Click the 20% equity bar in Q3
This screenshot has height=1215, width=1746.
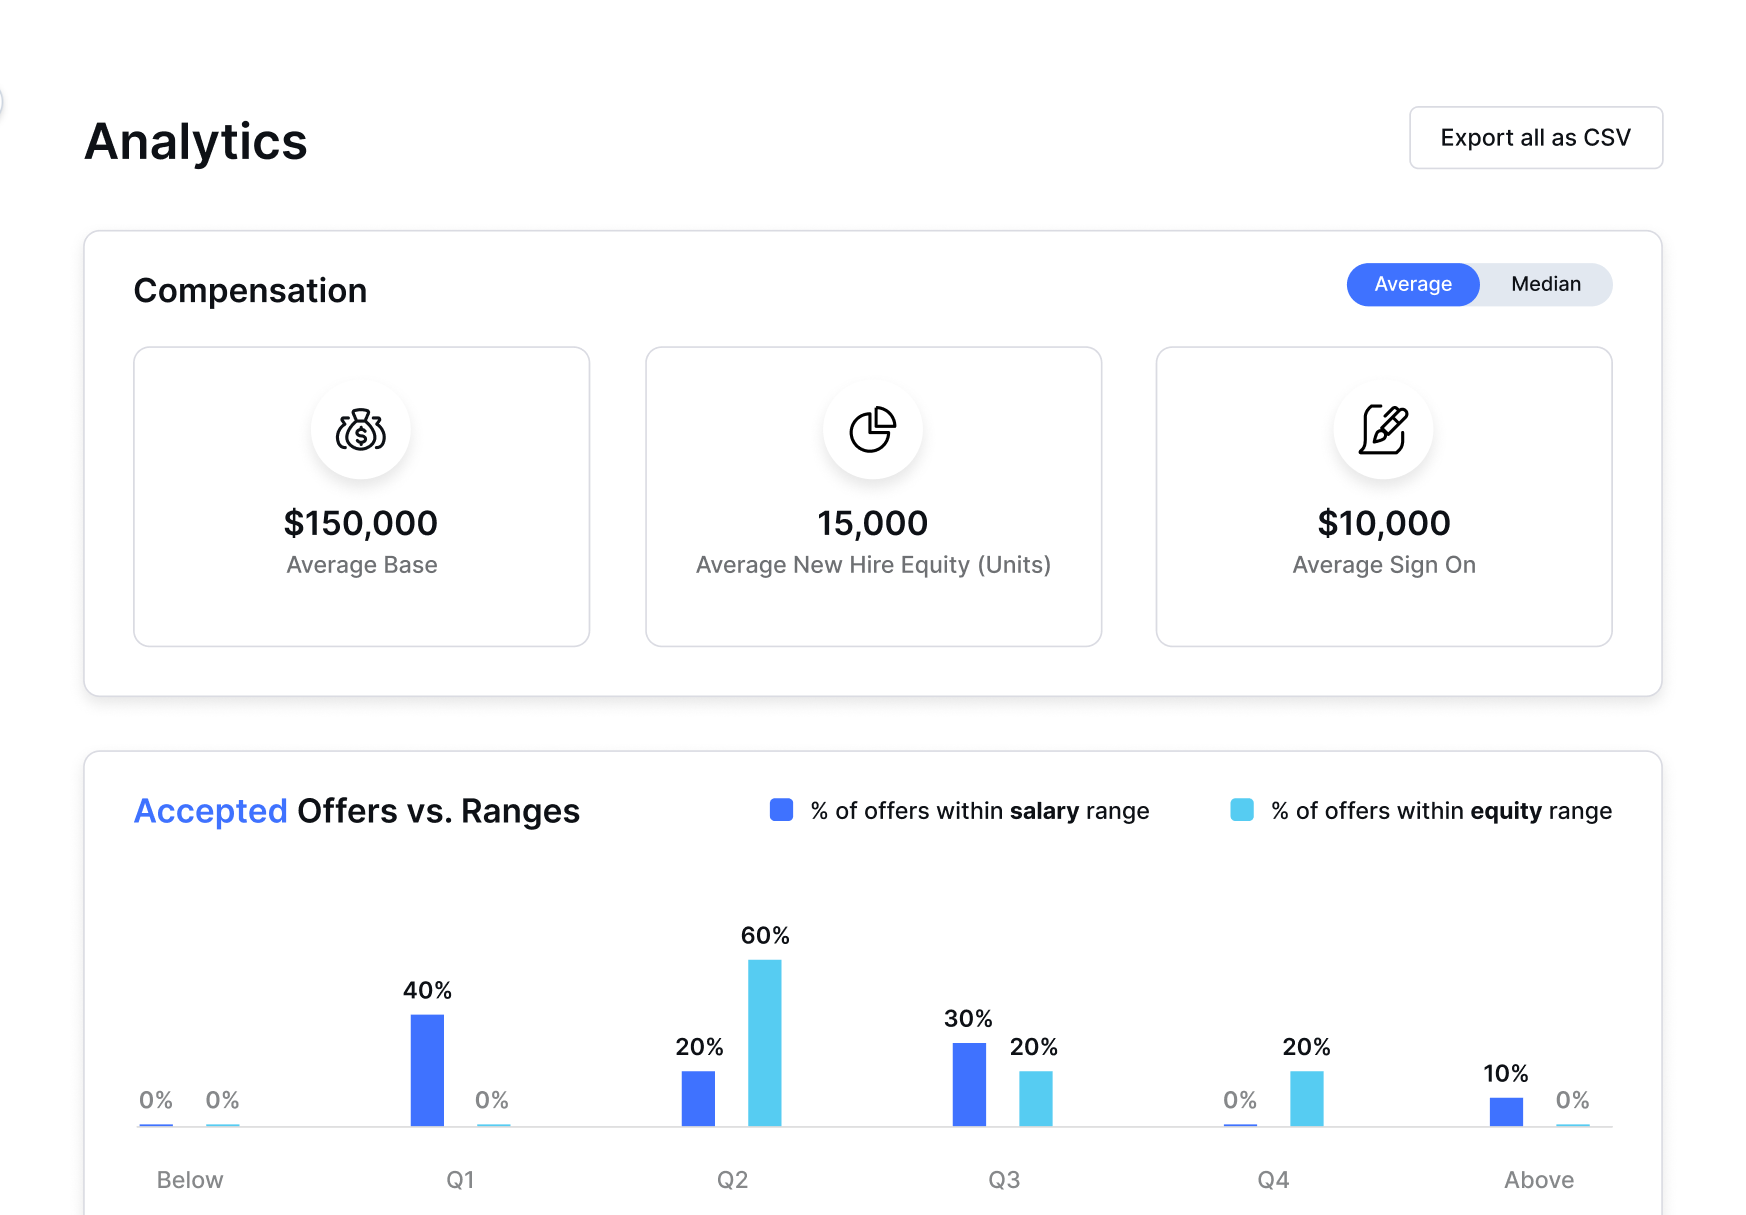(1035, 1098)
